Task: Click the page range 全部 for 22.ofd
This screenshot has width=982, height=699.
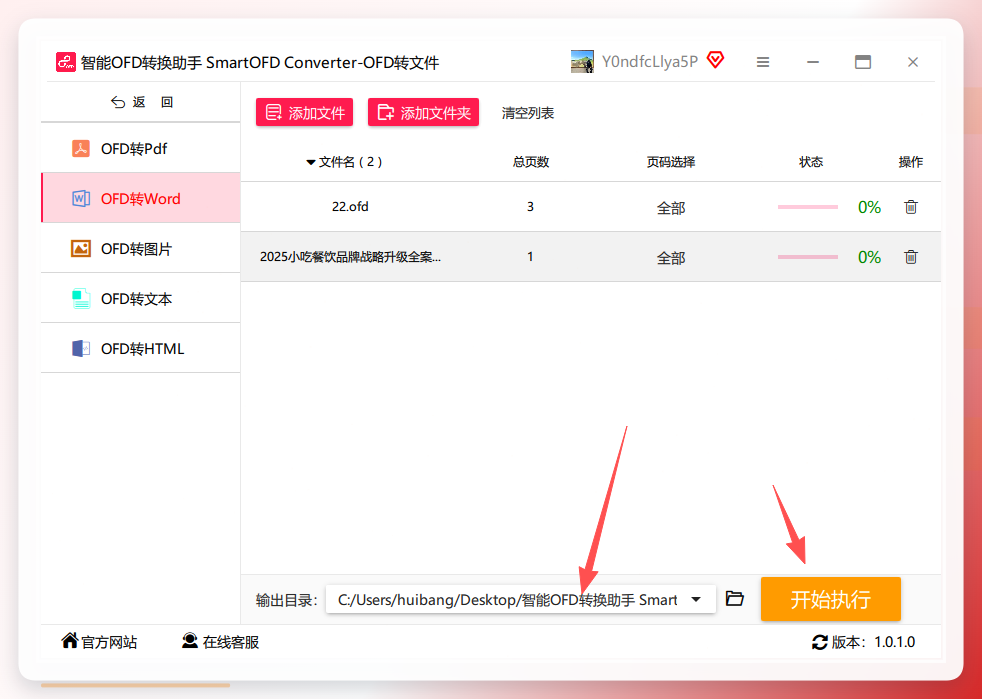Action: [671, 207]
